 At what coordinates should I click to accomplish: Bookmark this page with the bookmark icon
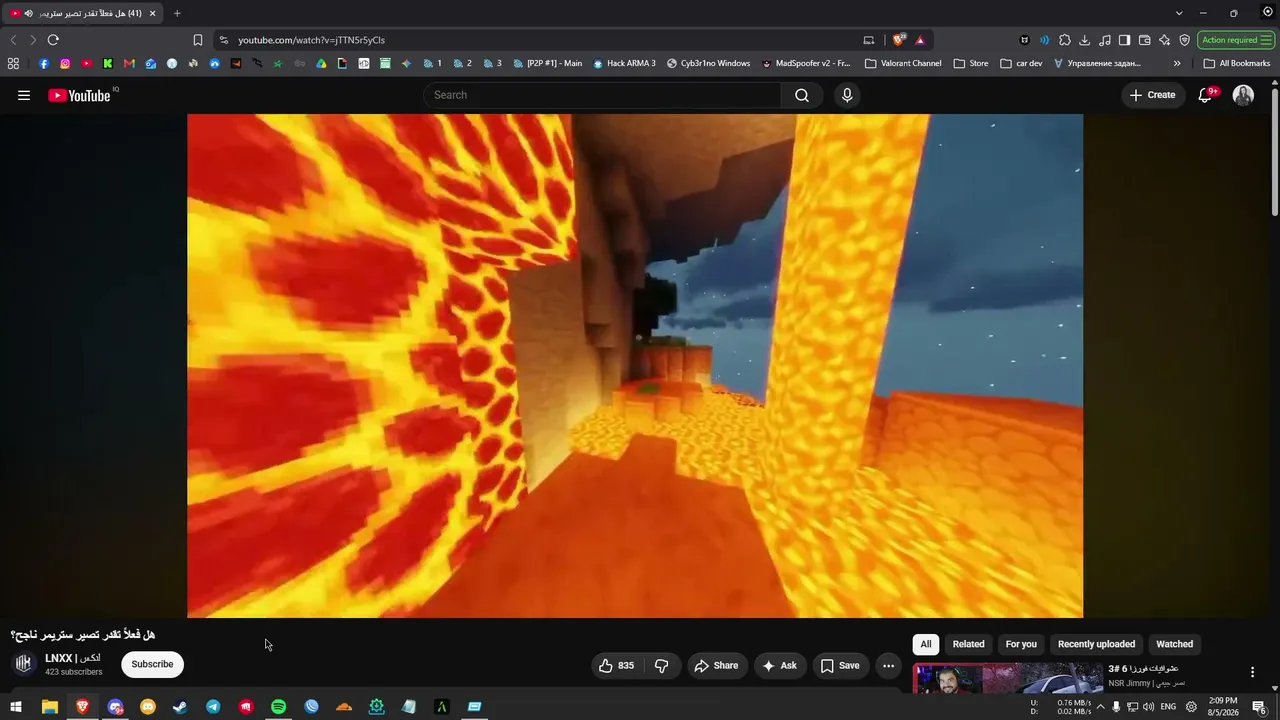pyautogui.click(x=198, y=40)
